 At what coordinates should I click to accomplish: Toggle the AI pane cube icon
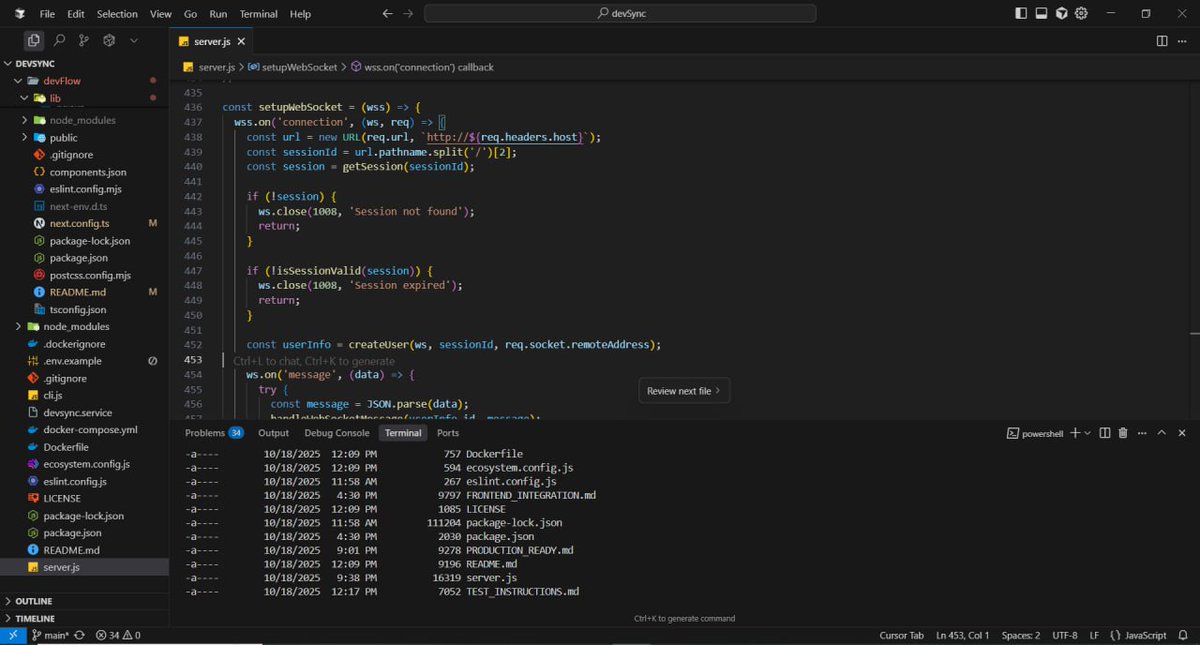[x=1062, y=14]
